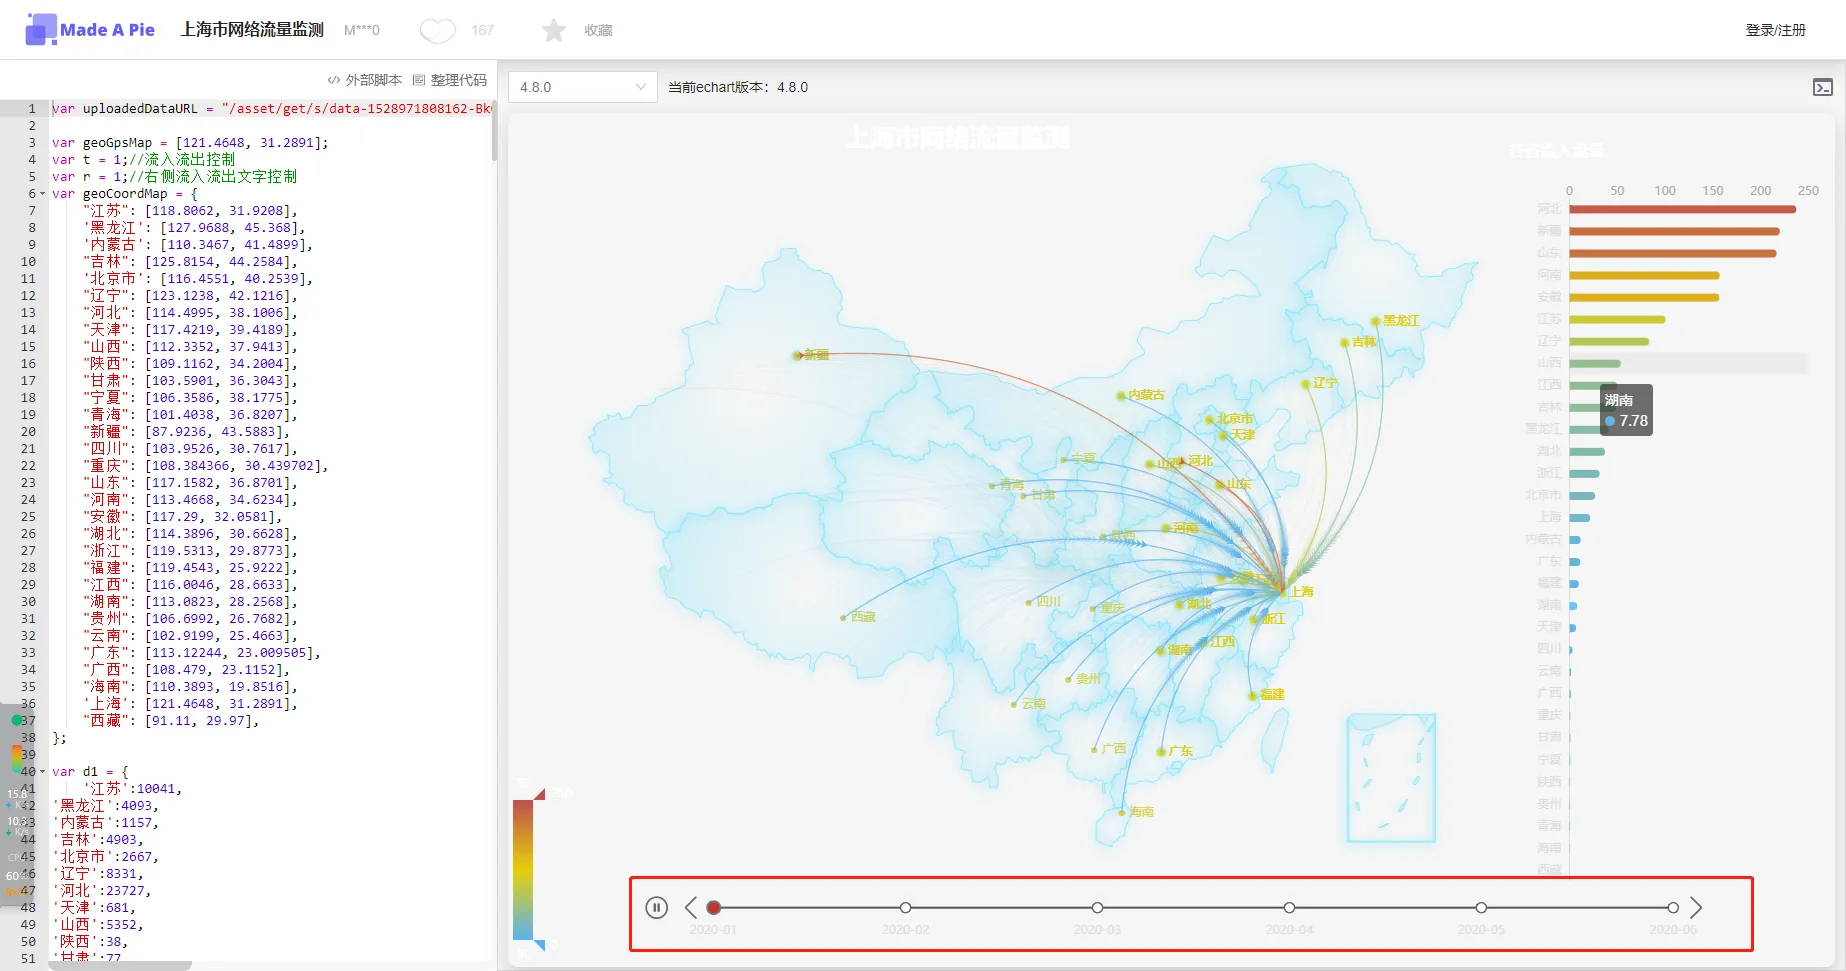The image size is (1846, 971).
Task: Click the 上海市网络流量监测 project title
Action: coord(251,29)
